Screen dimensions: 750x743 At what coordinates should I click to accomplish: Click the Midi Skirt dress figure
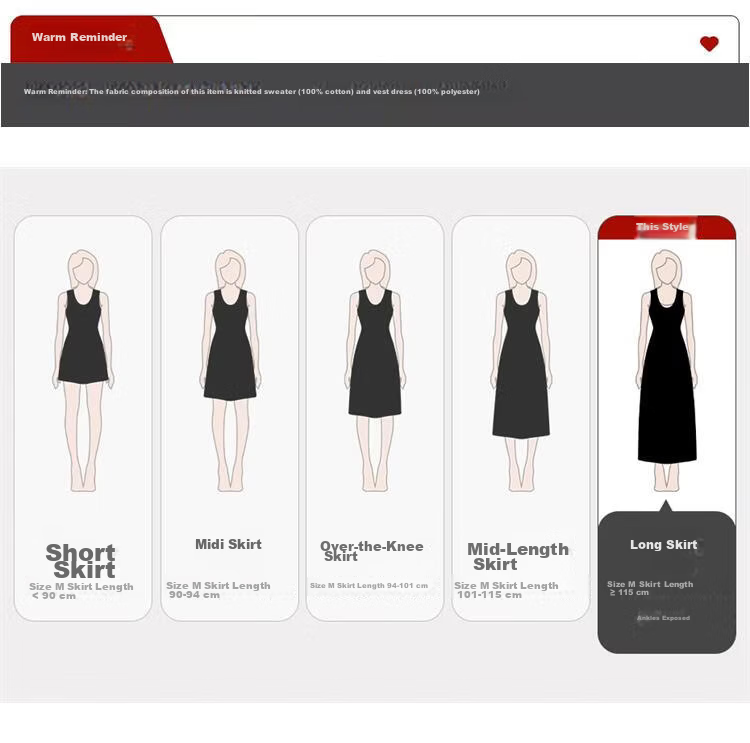tap(230, 371)
